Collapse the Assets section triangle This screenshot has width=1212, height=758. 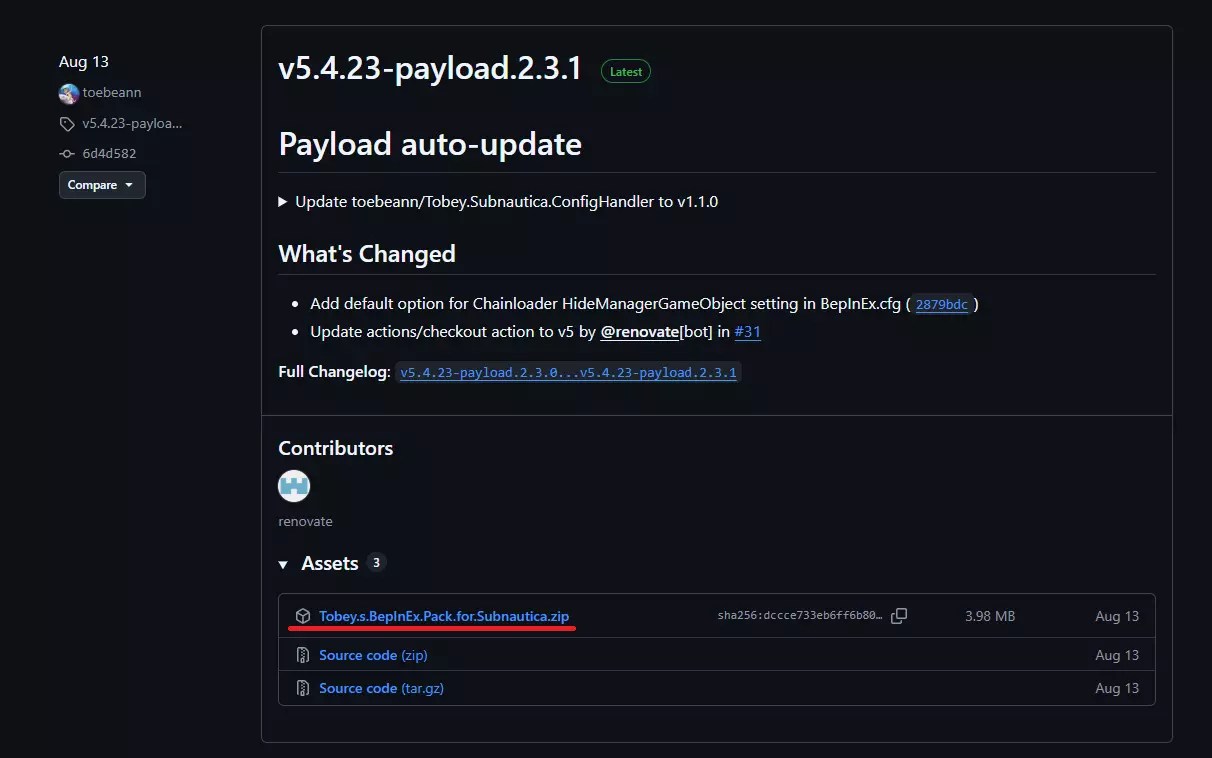click(x=284, y=565)
